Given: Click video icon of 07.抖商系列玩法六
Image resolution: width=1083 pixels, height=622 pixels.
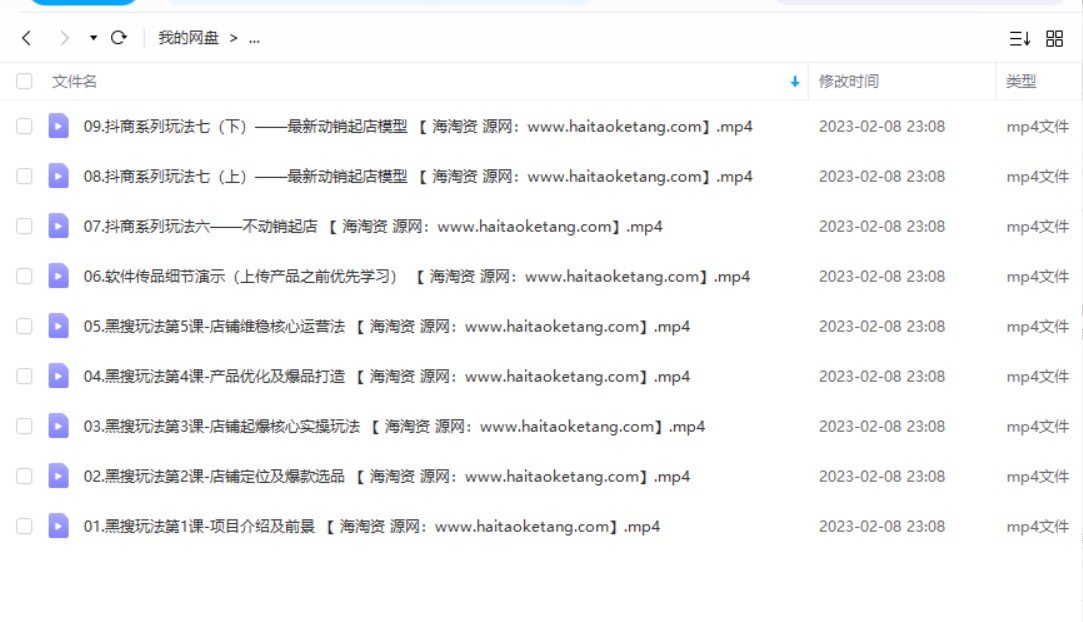Looking at the screenshot, I should [58, 226].
